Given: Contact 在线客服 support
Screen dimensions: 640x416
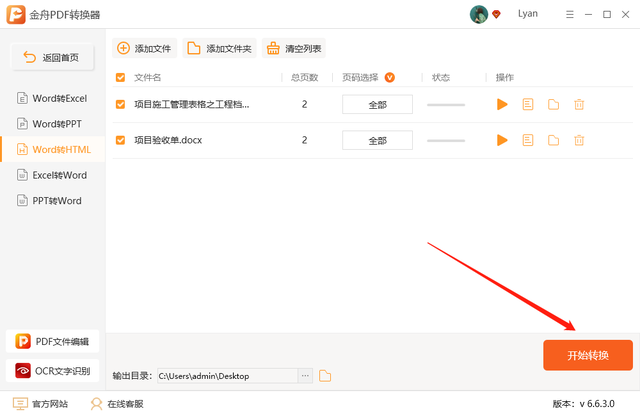Looking at the screenshot, I should pos(117,404).
